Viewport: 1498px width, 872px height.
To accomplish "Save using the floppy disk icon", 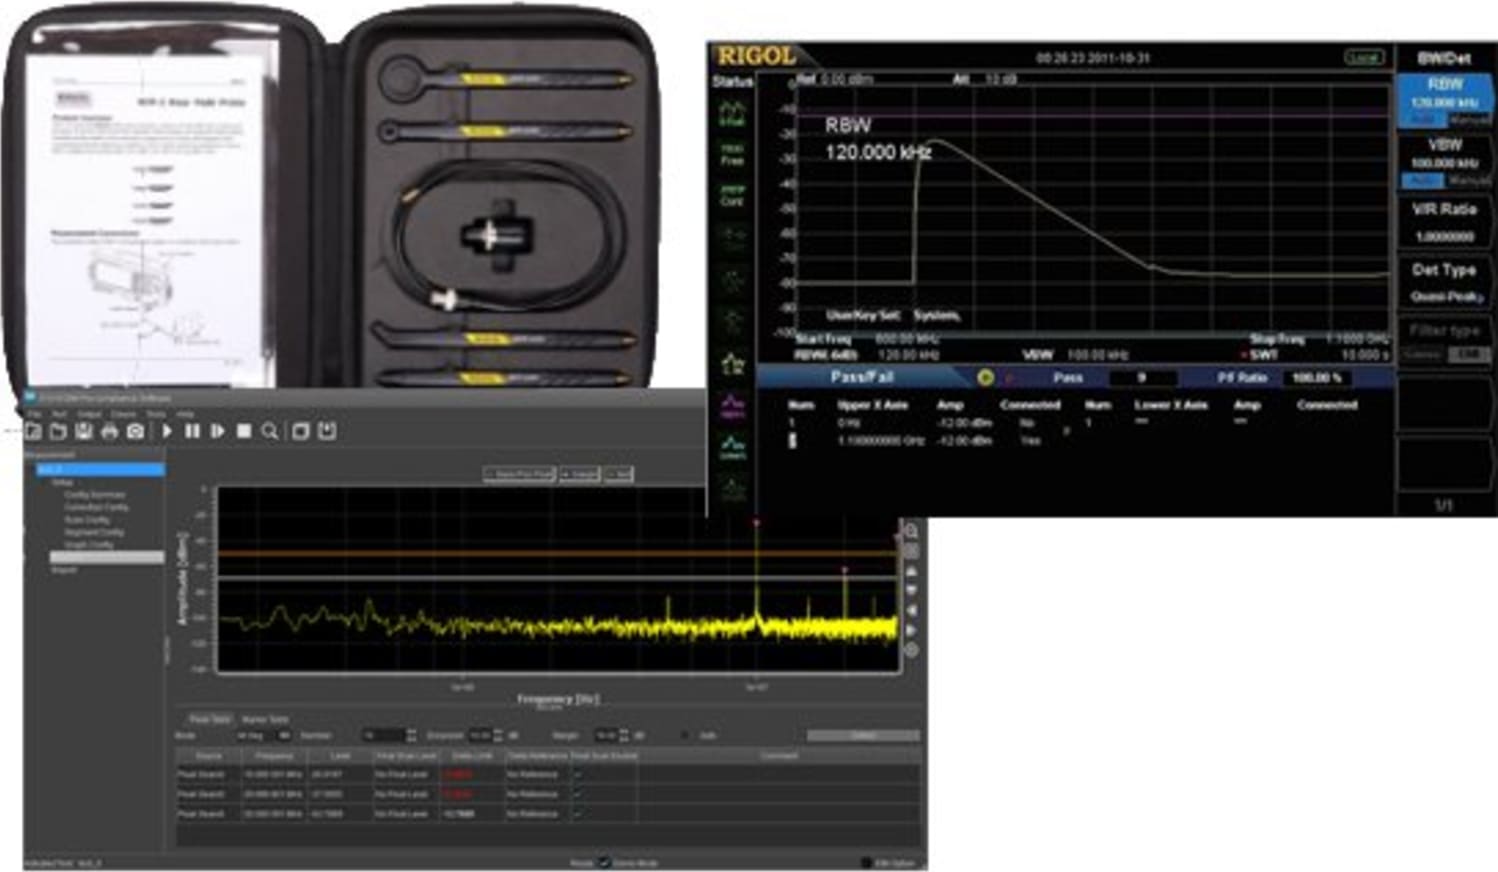I will 84,431.
